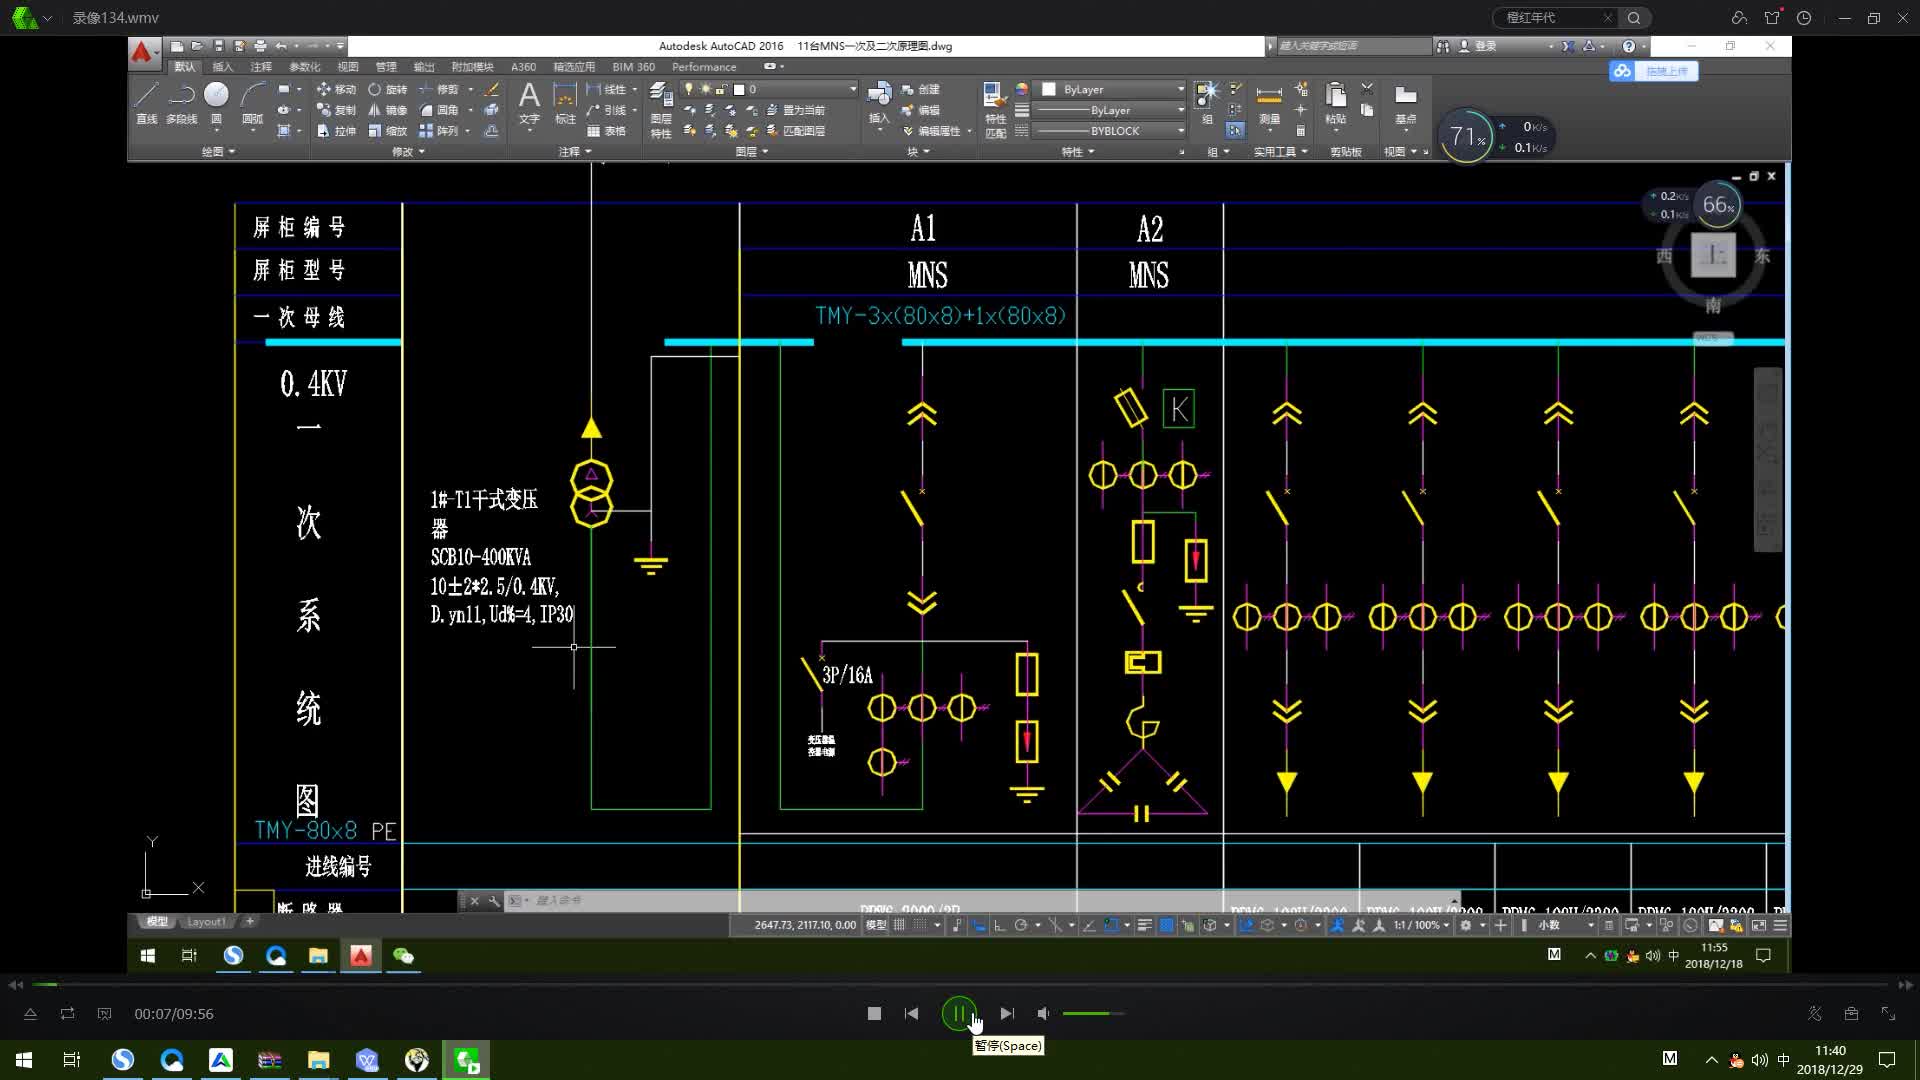Toggle snap mode in status bar
The image size is (1920, 1080).
tap(919, 925)
